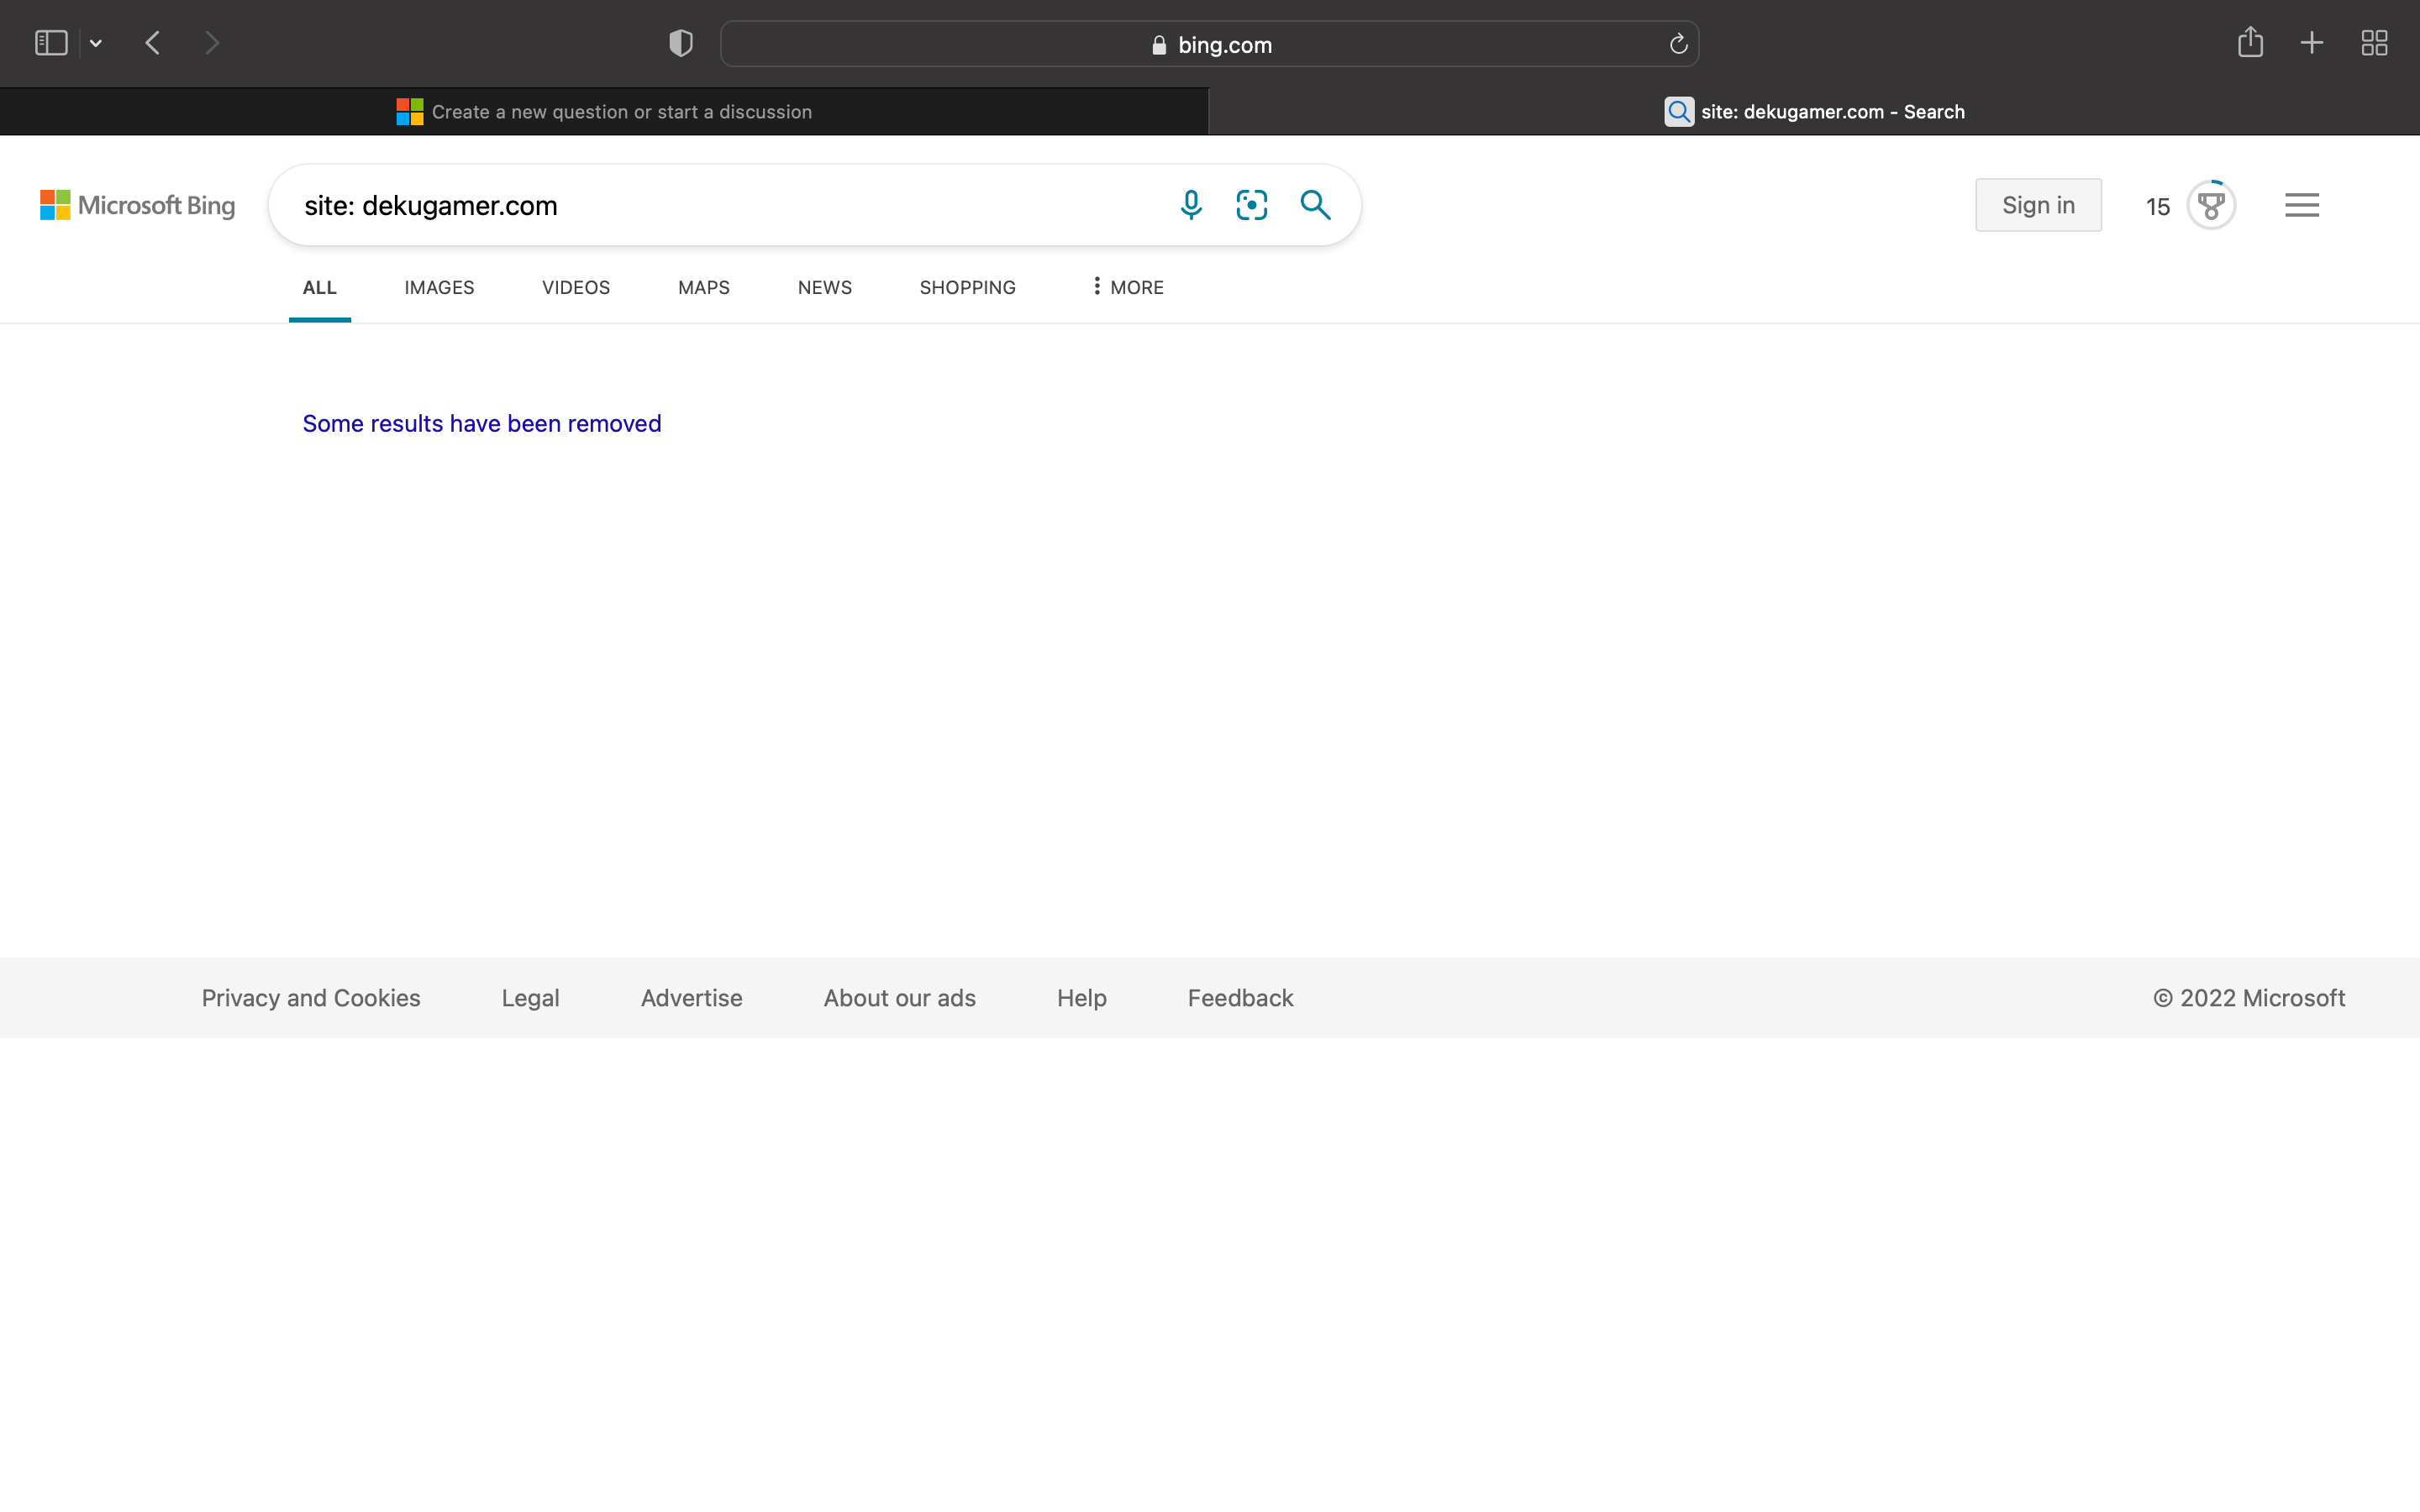This screenshot has height=1512, width=2420.
Task: Click the Bing microphone search icon
Action: 1192,204
